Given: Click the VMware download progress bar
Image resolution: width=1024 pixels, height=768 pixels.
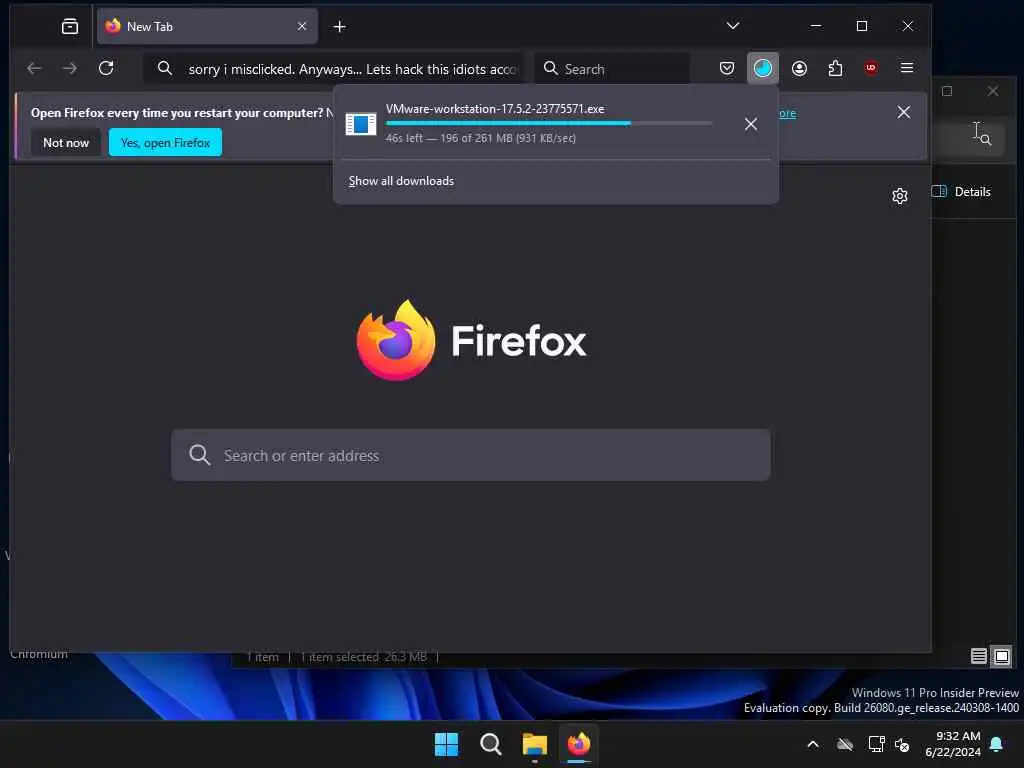Looking at the screenshot, I should pyautogui.click(x=549, y=123).
